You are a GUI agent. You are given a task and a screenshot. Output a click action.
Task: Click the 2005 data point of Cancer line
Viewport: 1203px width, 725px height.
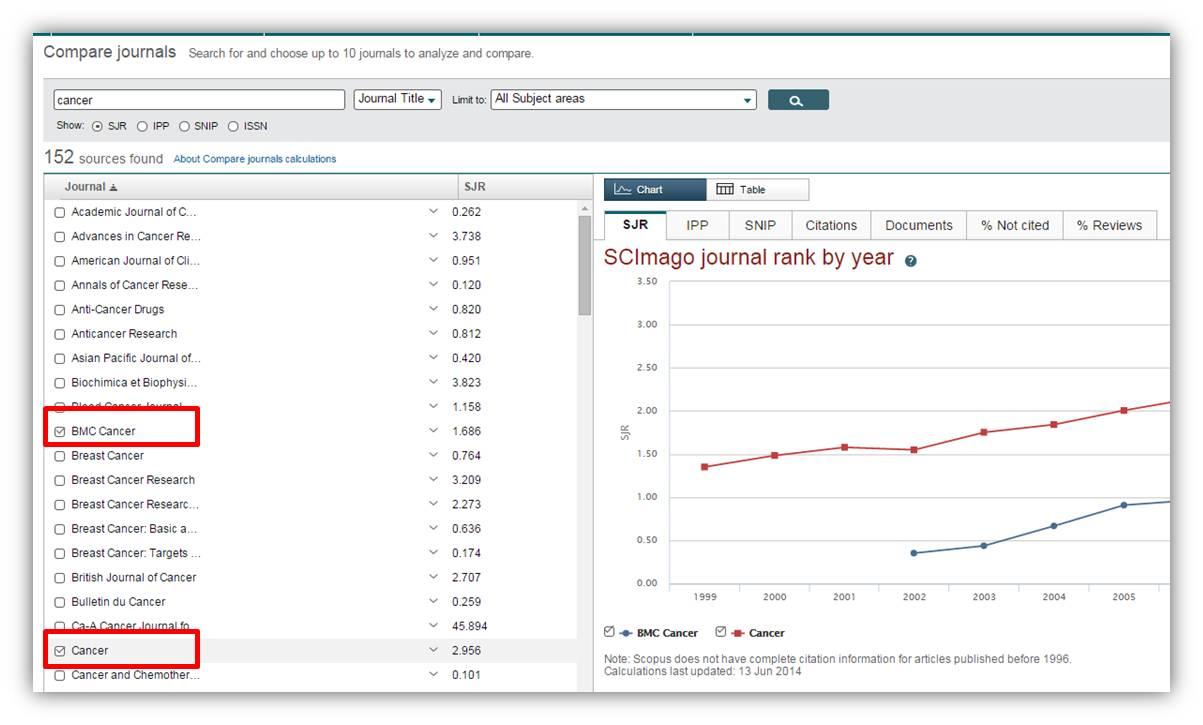[x=1123, y=410]
